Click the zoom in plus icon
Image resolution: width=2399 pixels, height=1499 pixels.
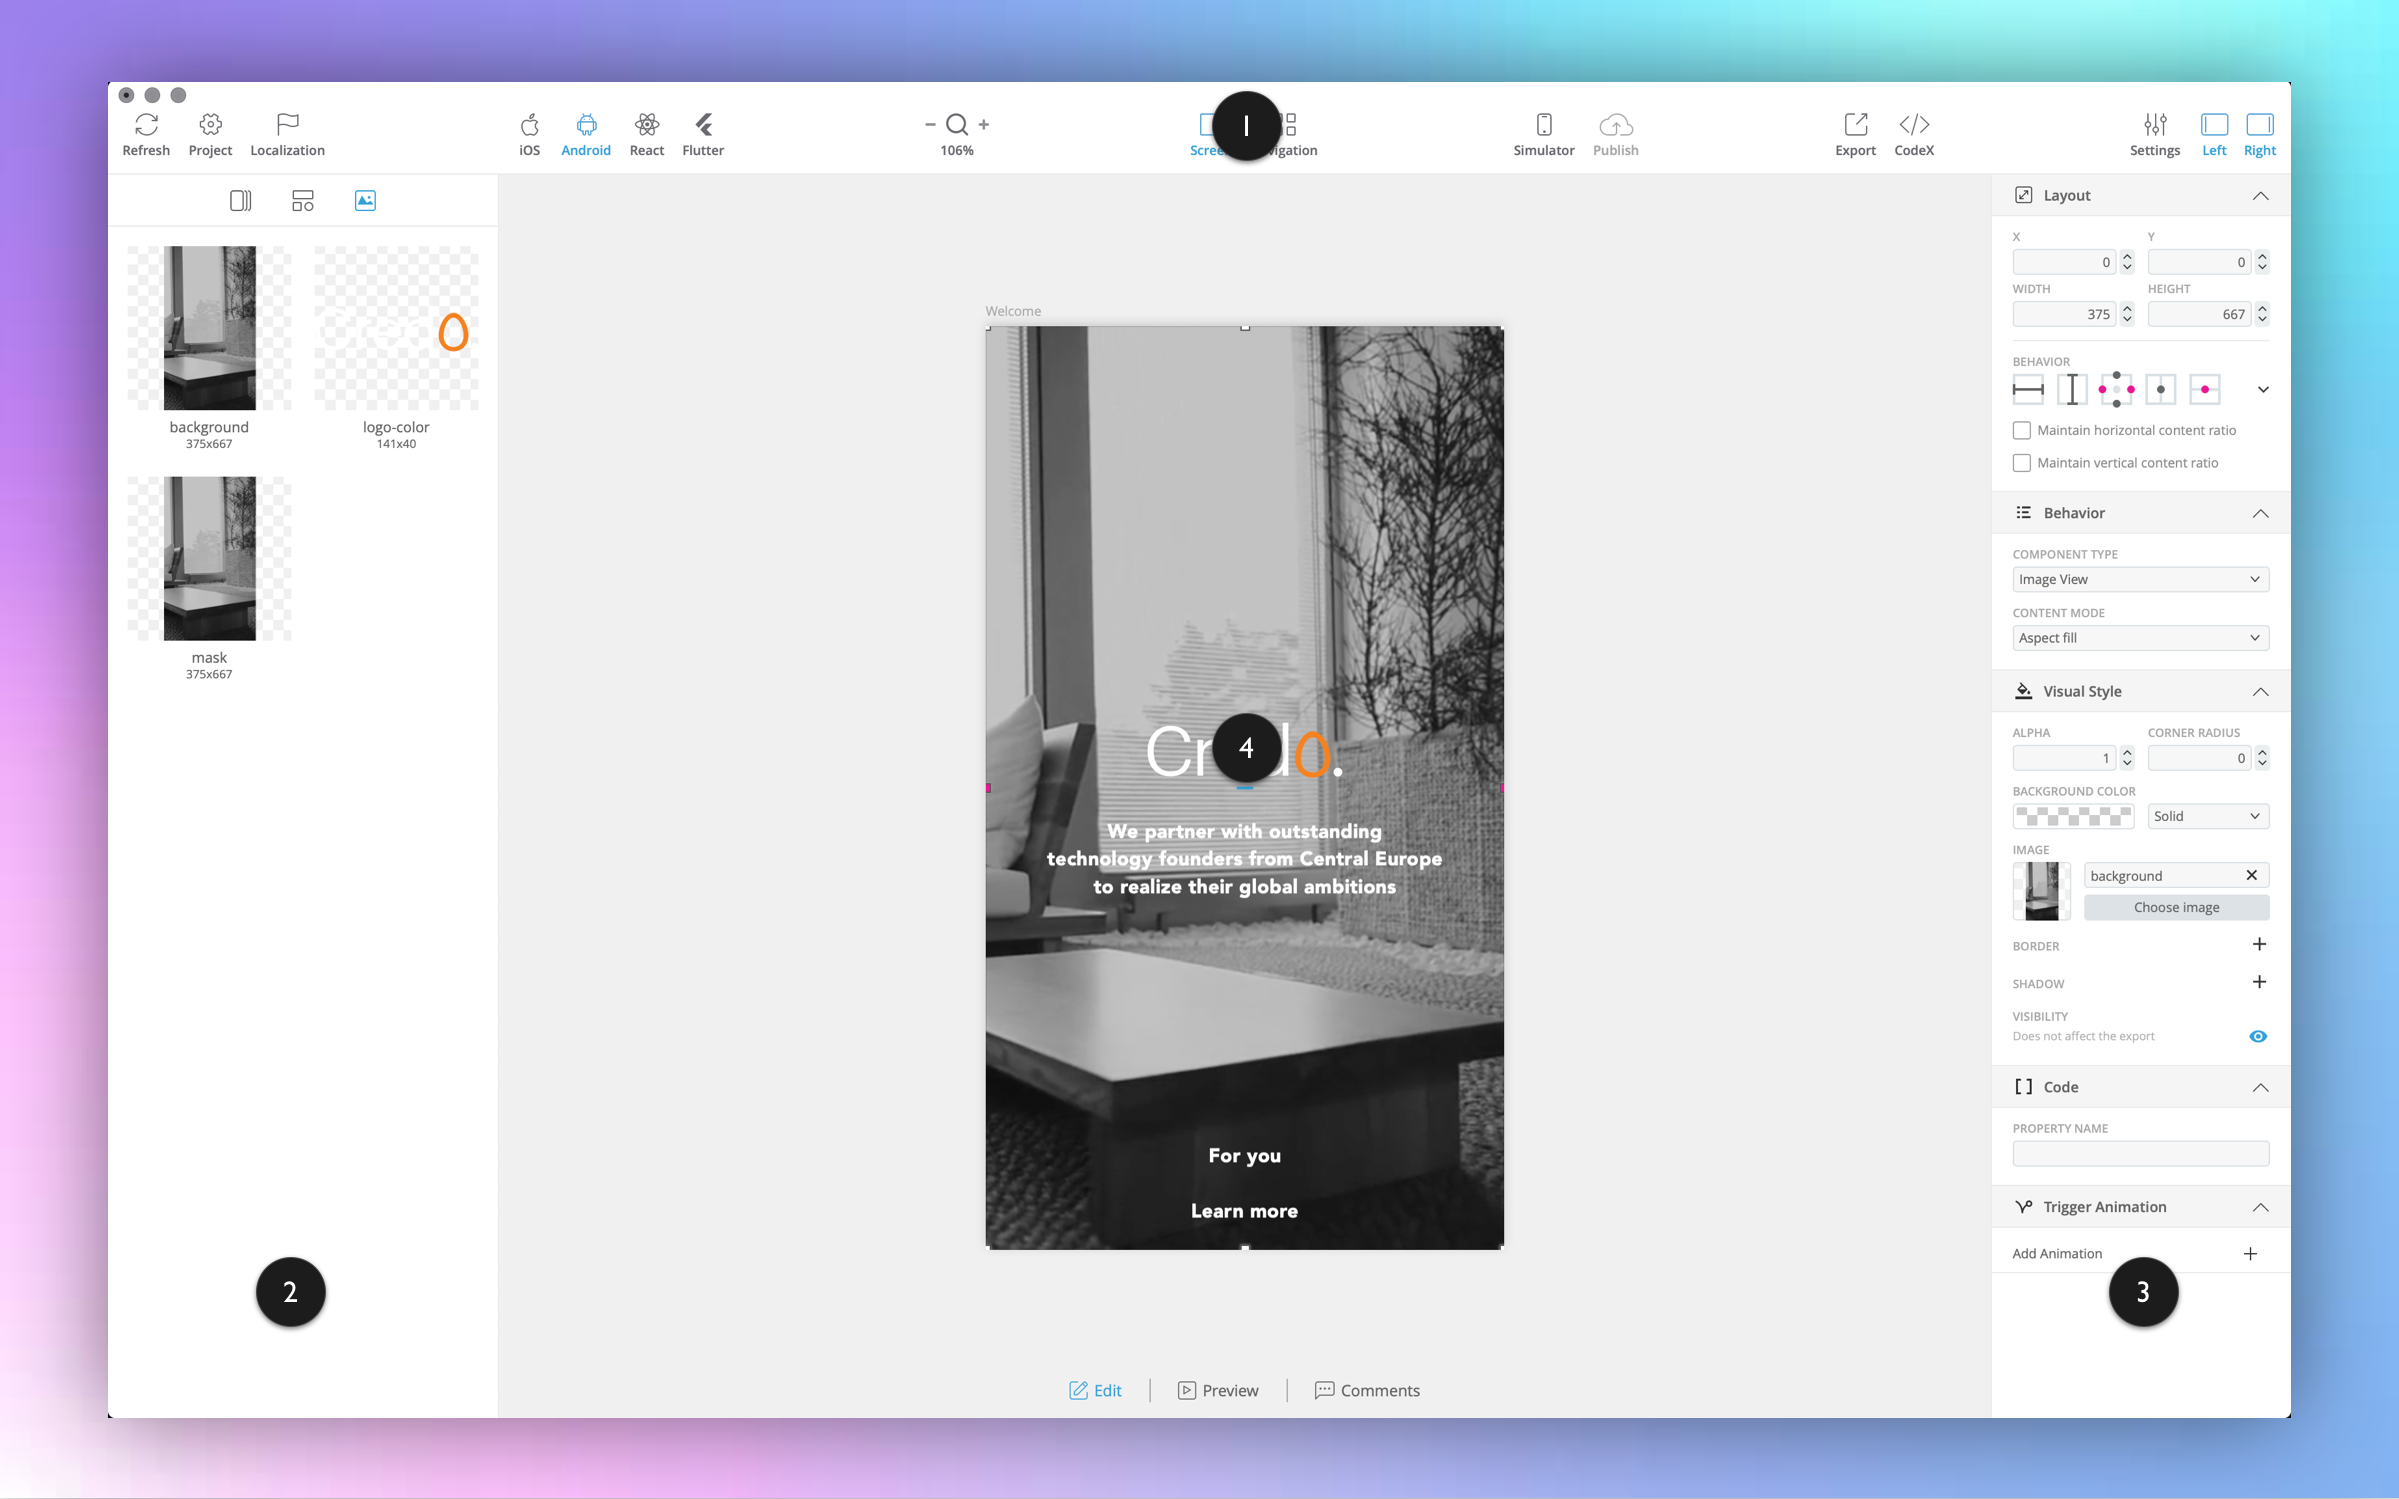pyautogui.click(x=984, y=124)
